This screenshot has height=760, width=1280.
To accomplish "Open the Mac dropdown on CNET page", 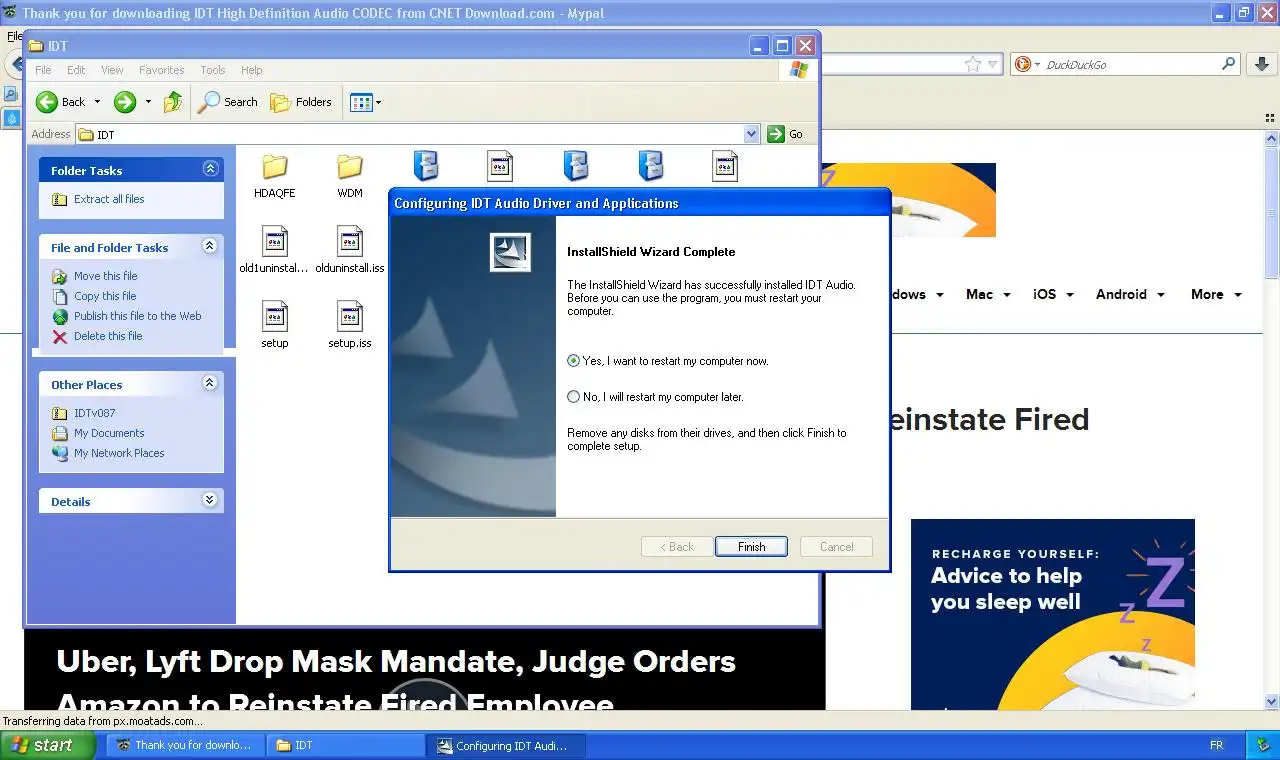I will (988, 294).
